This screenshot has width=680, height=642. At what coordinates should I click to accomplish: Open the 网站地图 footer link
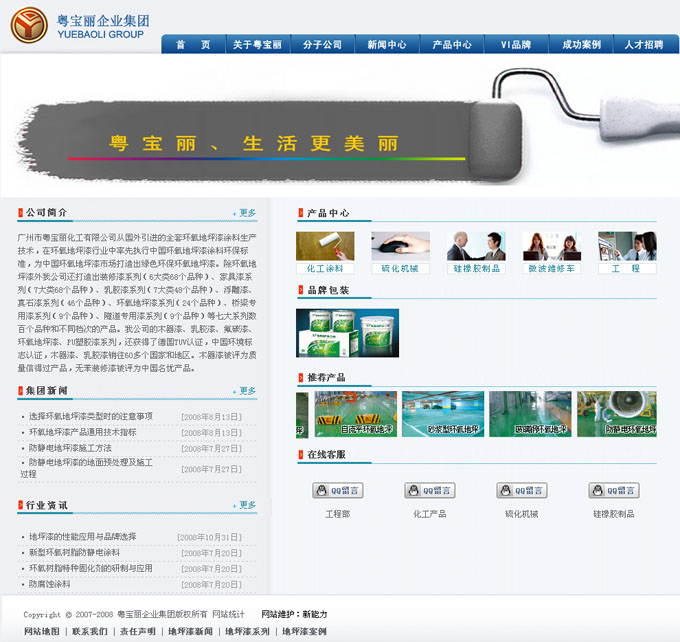click(x=42, y=632)
